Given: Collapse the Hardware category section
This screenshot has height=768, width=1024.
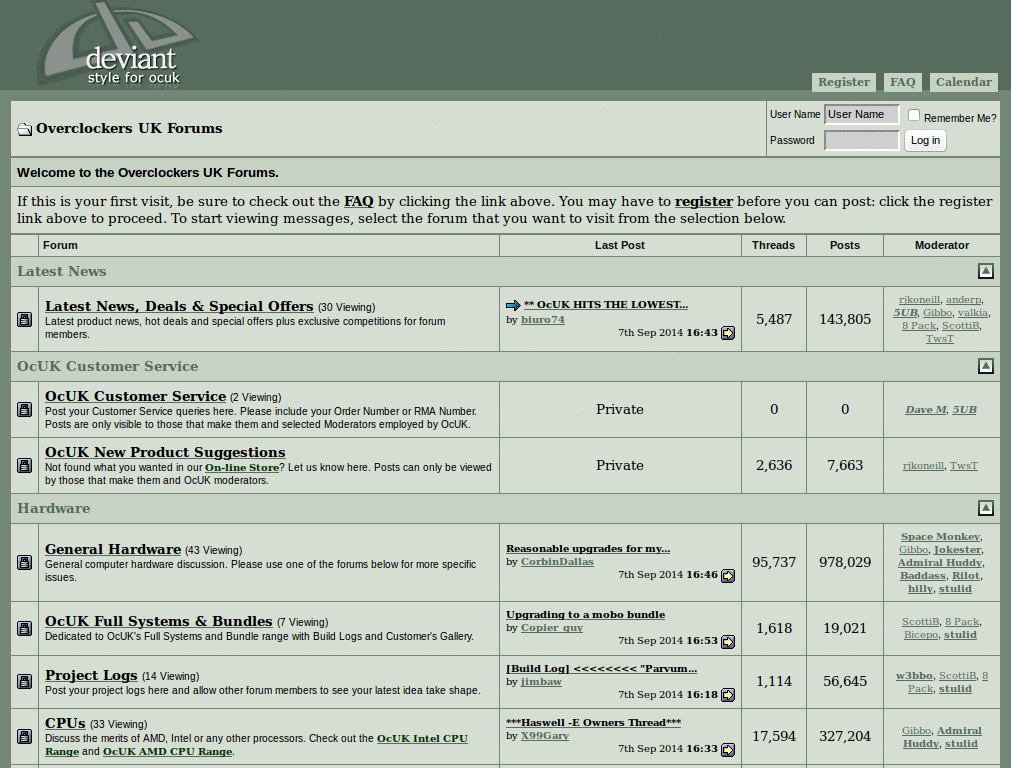Looking at the screenshot, I should [x=986, y=508].
